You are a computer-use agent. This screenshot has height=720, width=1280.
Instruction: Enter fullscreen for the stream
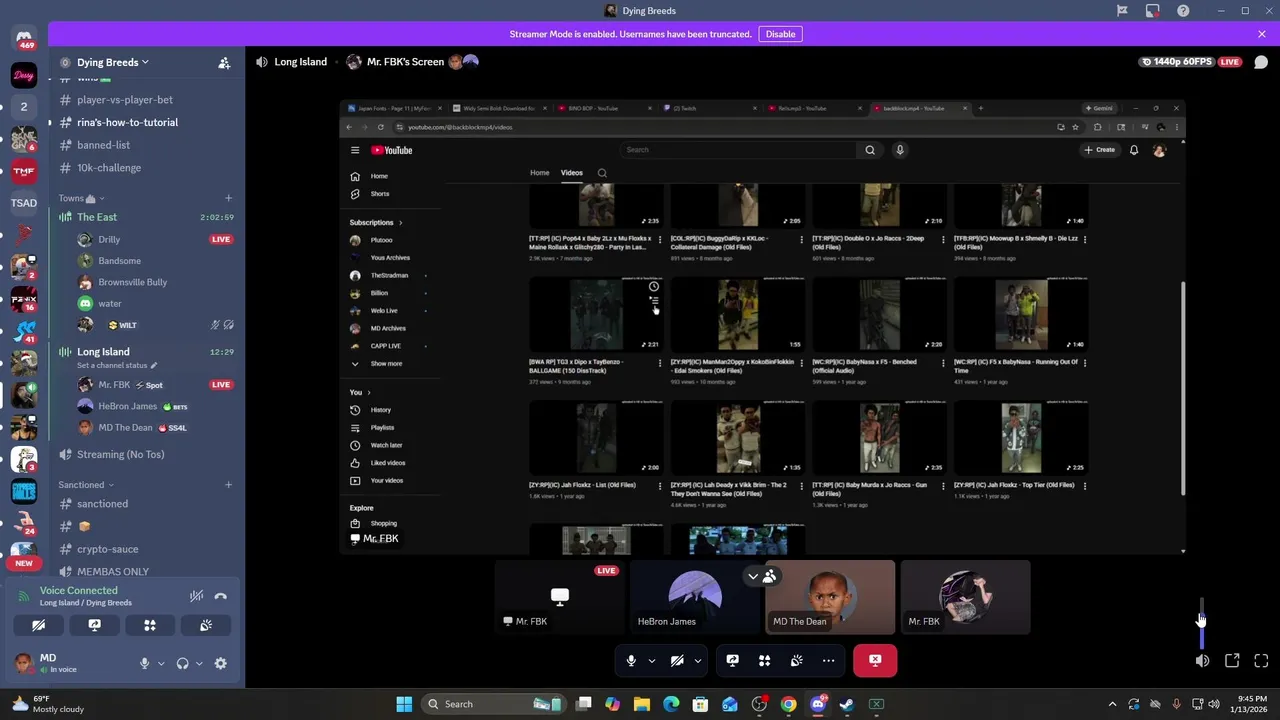click(1261, 661)
